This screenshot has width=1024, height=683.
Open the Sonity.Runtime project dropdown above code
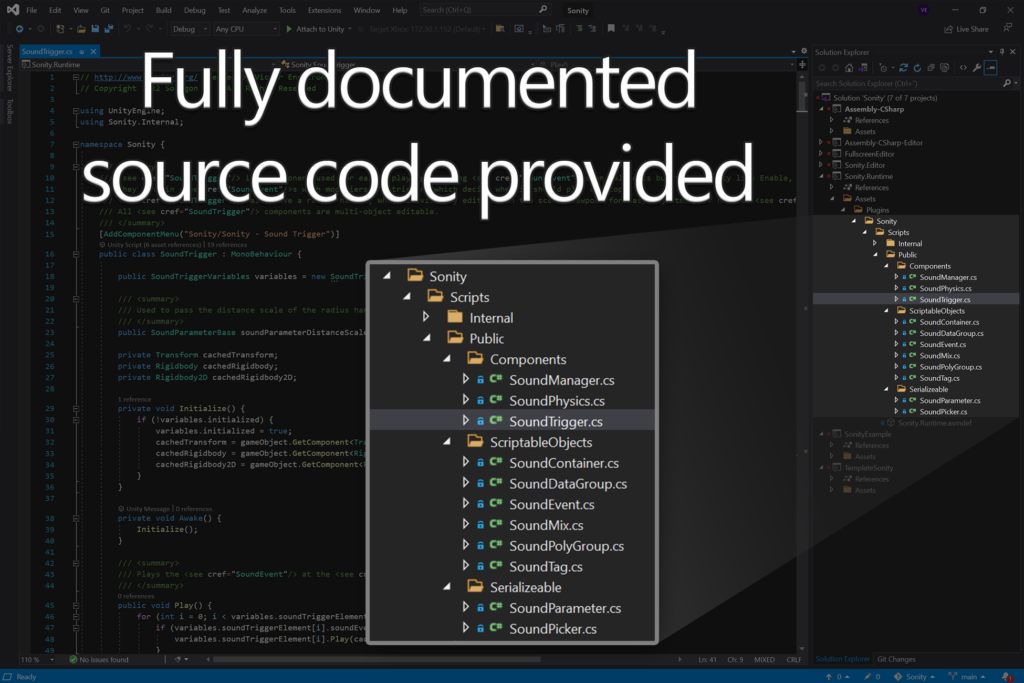[148, 65]
